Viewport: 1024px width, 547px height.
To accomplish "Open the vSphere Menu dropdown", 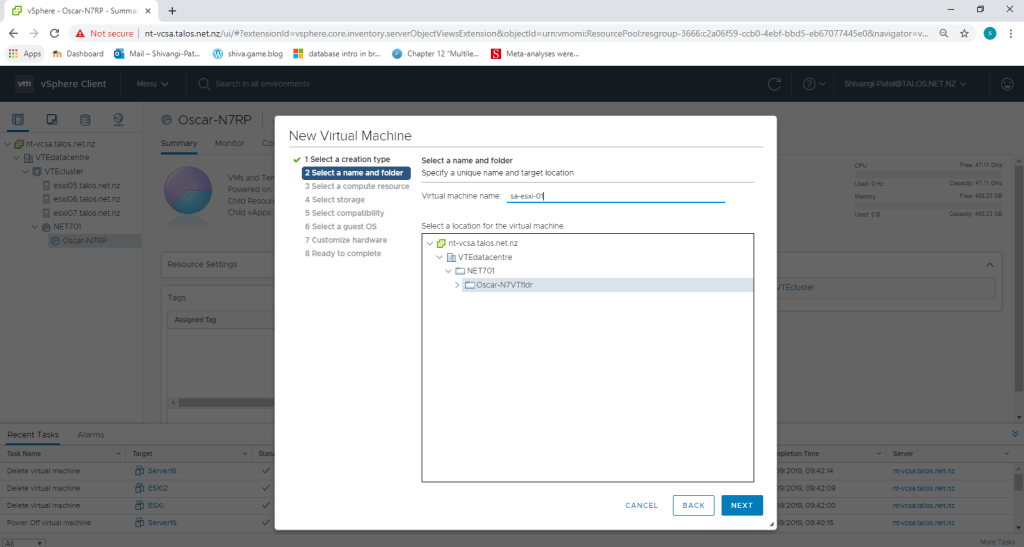I will coord(152,84).
